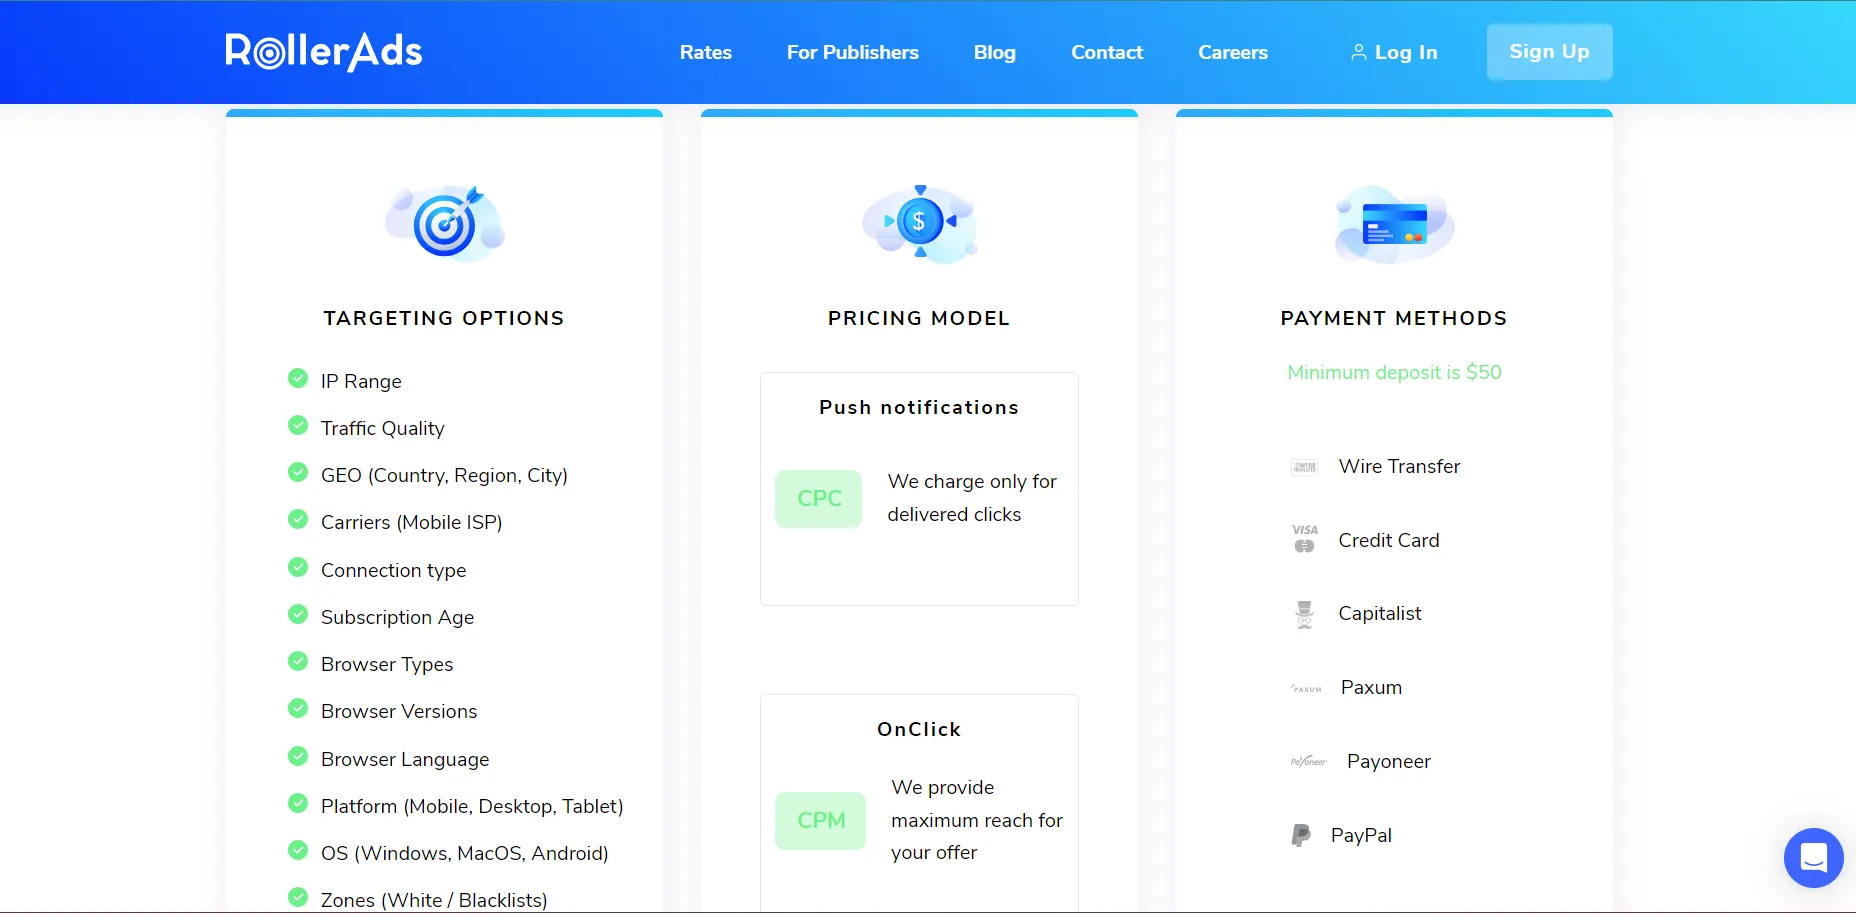Click 'OS (Windows, MacOS, Android)' text
The image size is (1856, 913).
[x=465, y=853]
